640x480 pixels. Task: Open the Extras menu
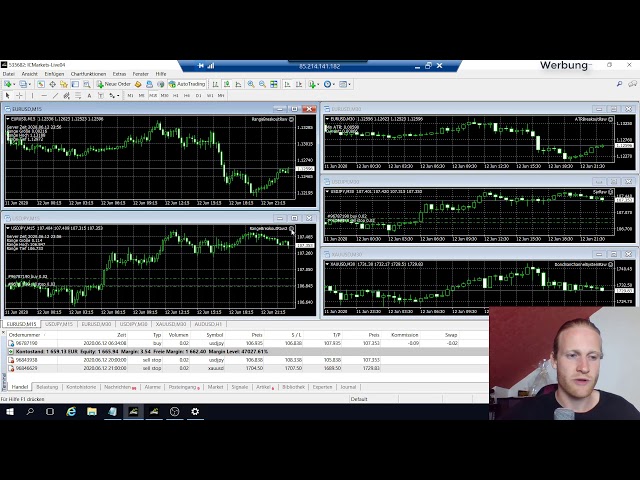click(119, 74)
